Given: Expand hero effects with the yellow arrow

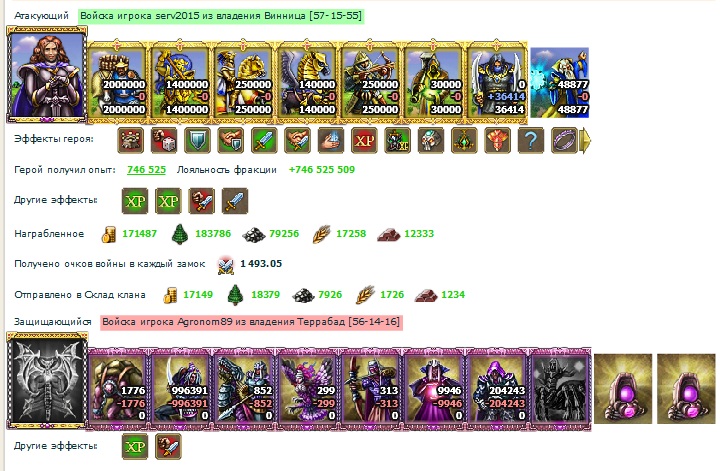Looking at the screenshot, I should pos(585,140).
